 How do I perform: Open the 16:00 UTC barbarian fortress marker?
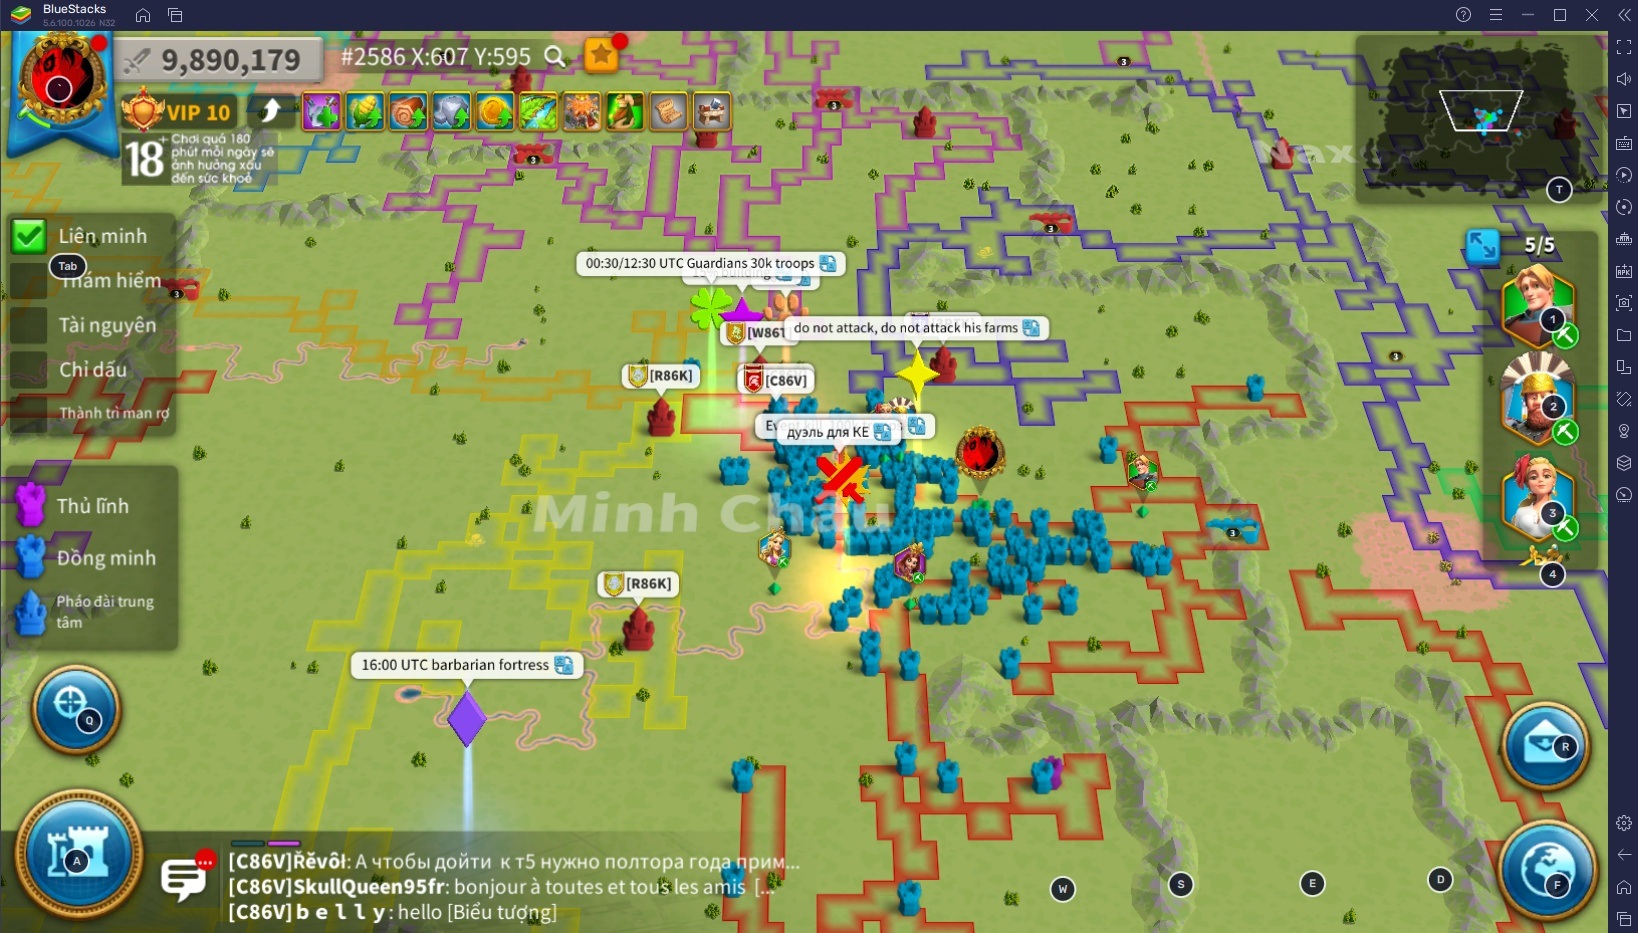click(466, 664)
